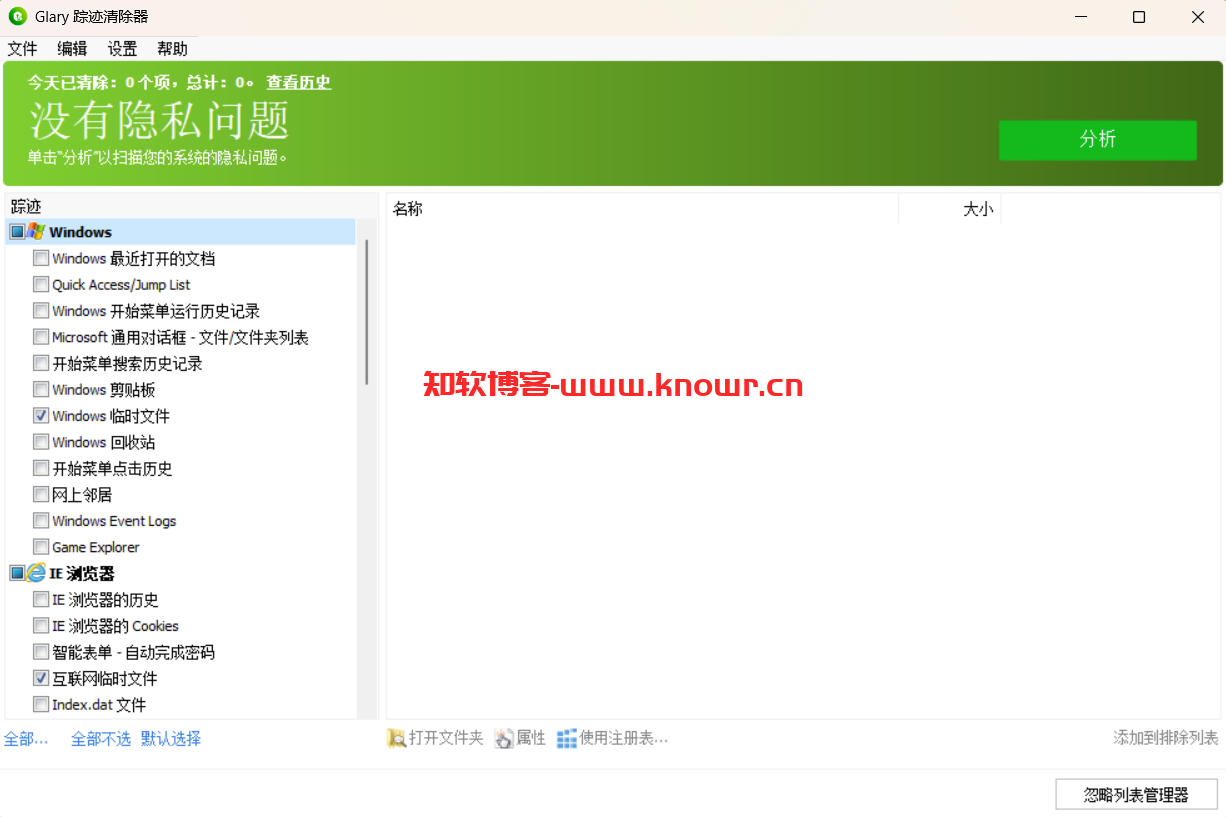Click 添加到排除列表 link
The image size is (1226, 817).
point(1166,738)
